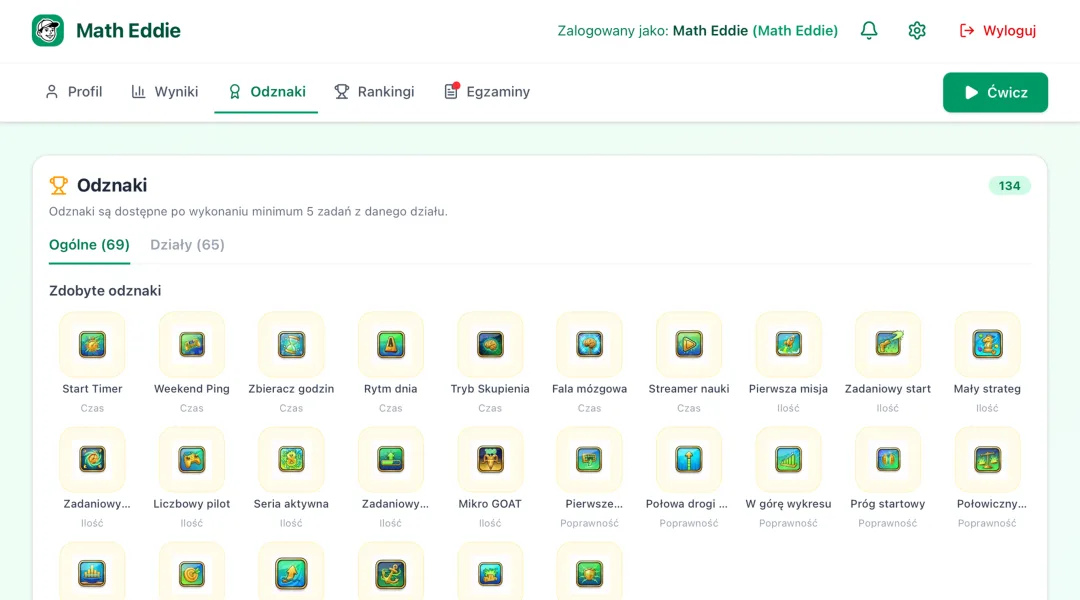
Task: Open the Egzaminy tab
Action: [x=487, y=92]
